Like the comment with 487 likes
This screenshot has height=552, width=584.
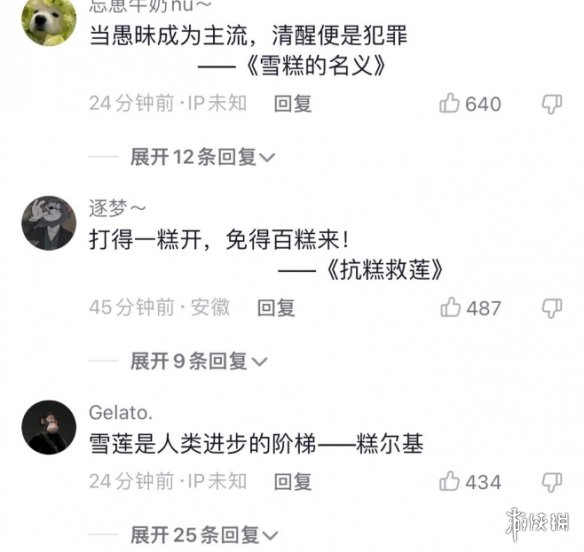450,307
